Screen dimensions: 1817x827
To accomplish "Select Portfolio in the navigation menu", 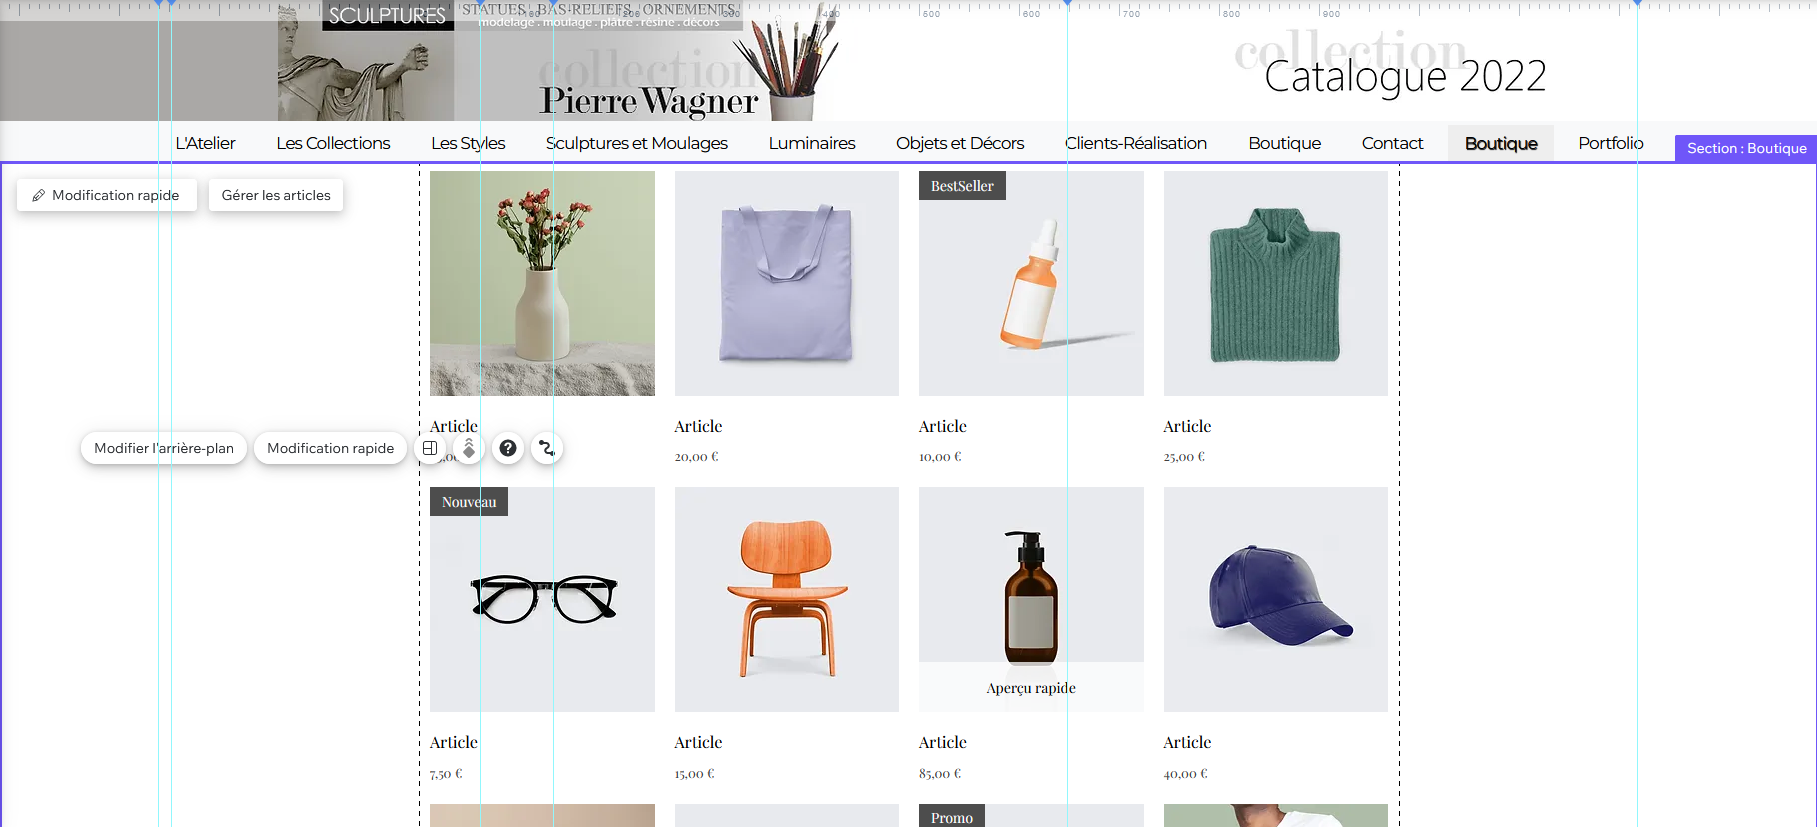I will click(1610, 143).
